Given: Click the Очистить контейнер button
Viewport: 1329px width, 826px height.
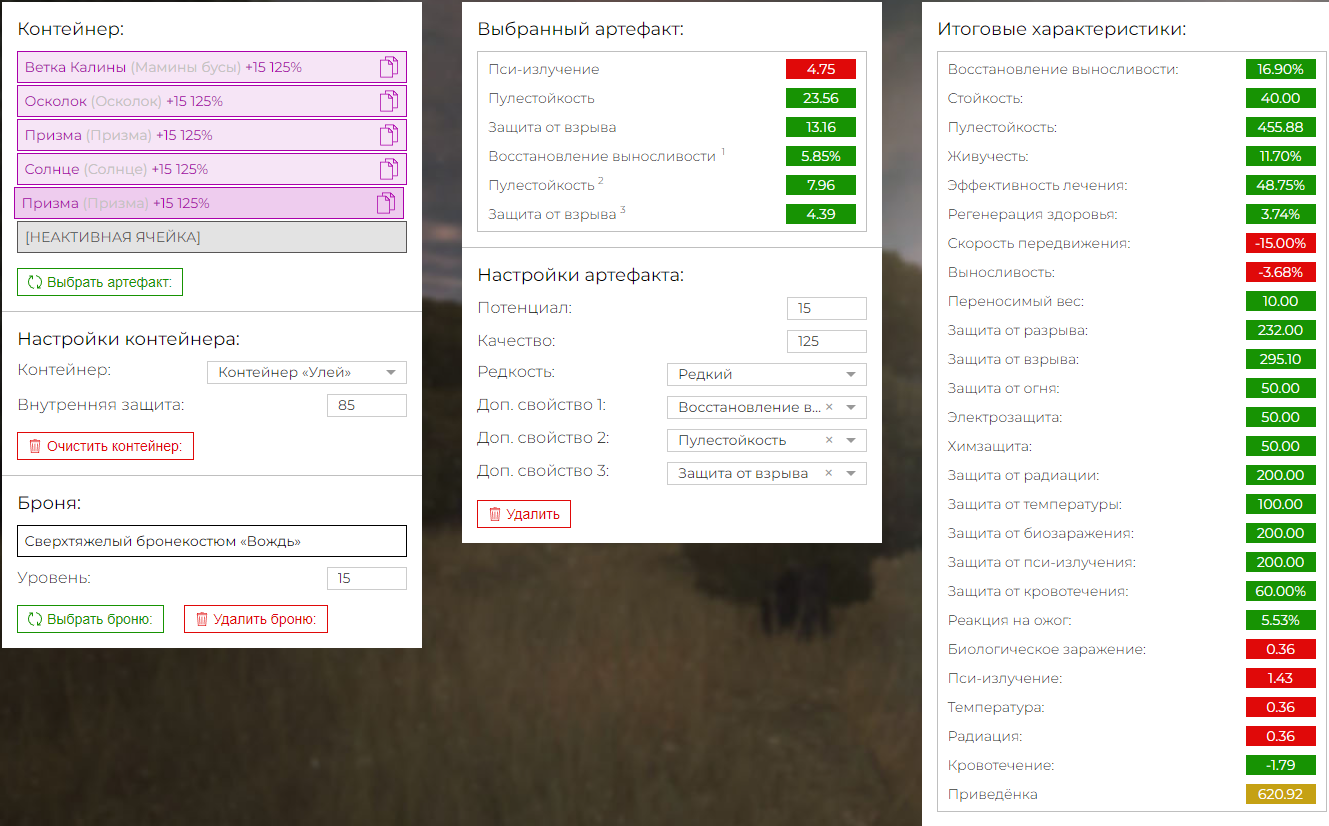Looking at the screenshot, I should pos(105,446).
